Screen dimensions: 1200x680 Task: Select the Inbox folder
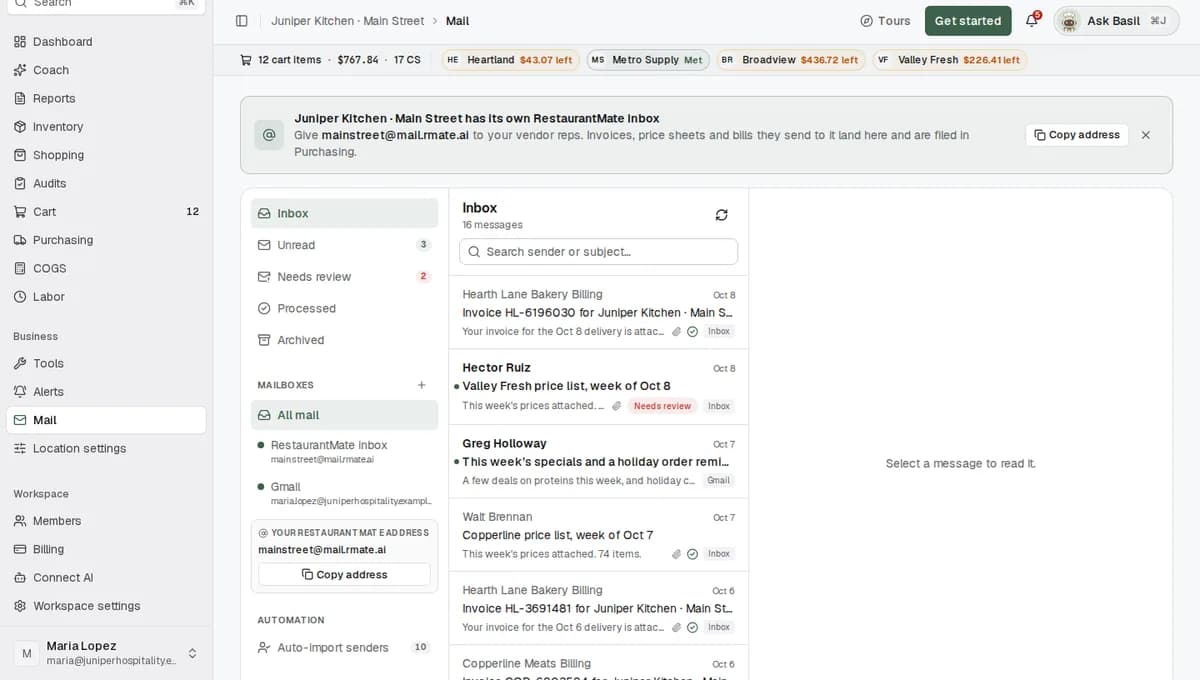[344, 213]
